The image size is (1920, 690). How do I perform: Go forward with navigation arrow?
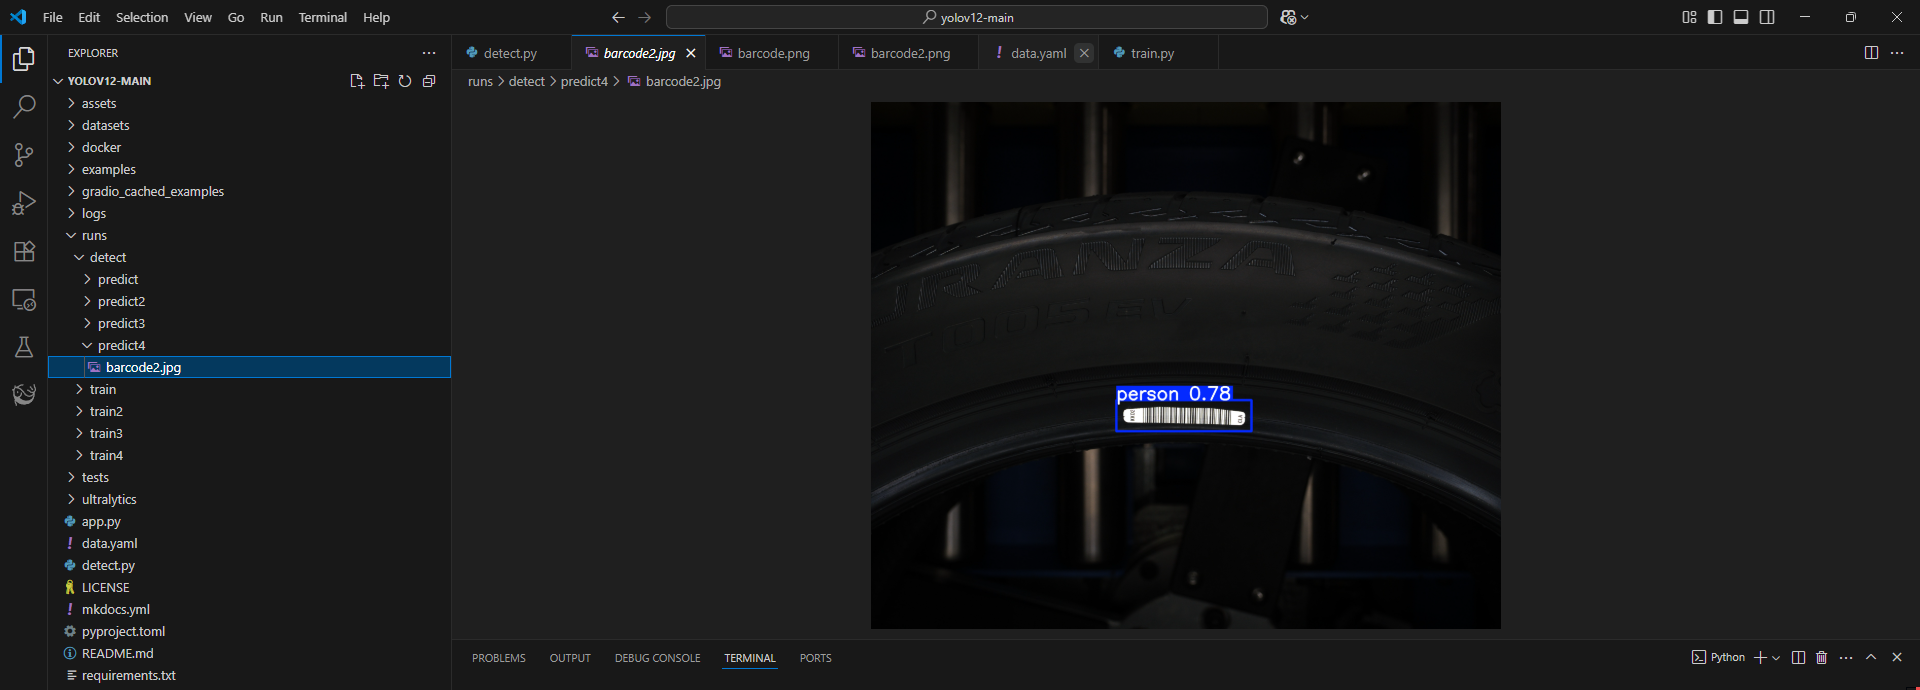(644, 17)
